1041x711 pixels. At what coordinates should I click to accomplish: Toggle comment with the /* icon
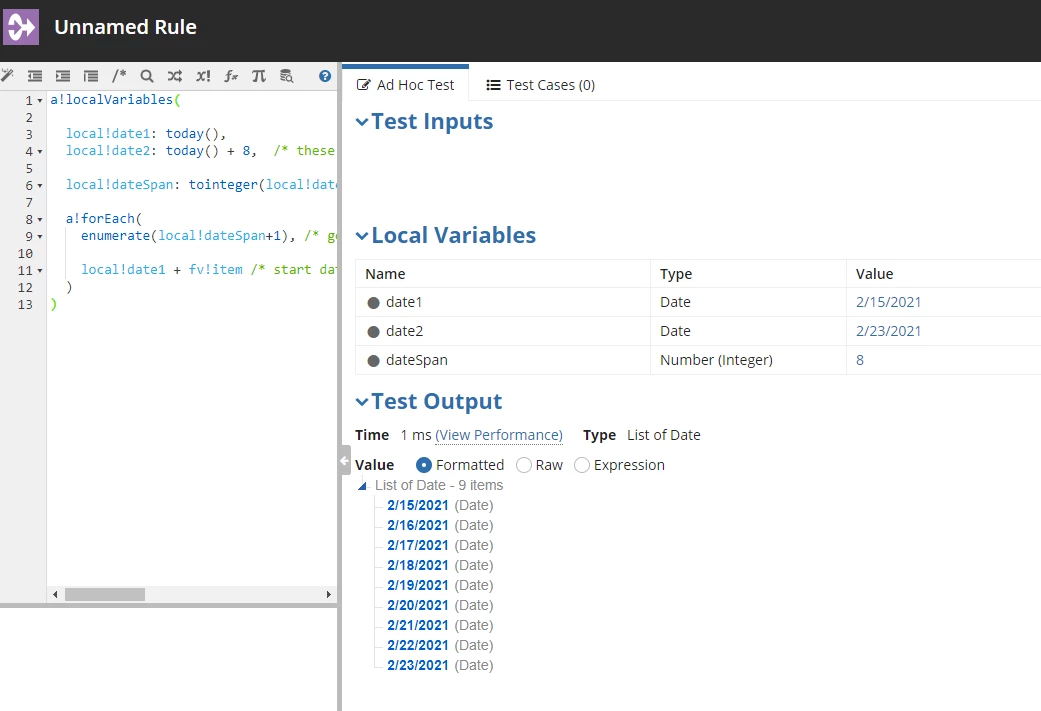119,76
